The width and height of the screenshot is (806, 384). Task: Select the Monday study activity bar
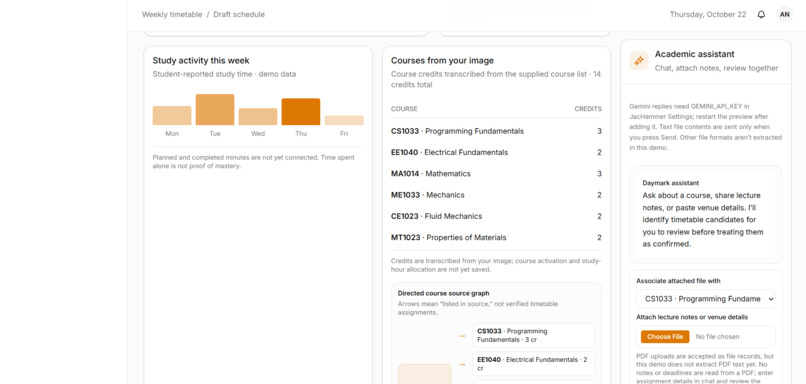172,116
